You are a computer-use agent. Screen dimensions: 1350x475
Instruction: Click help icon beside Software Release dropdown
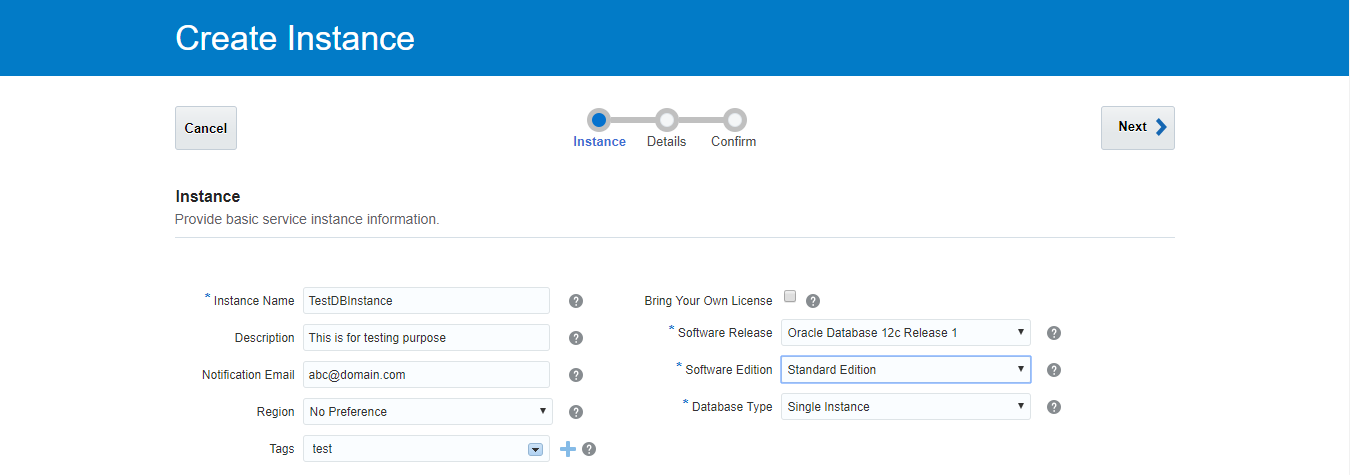pyautogui.click(x=1054, y=333)
